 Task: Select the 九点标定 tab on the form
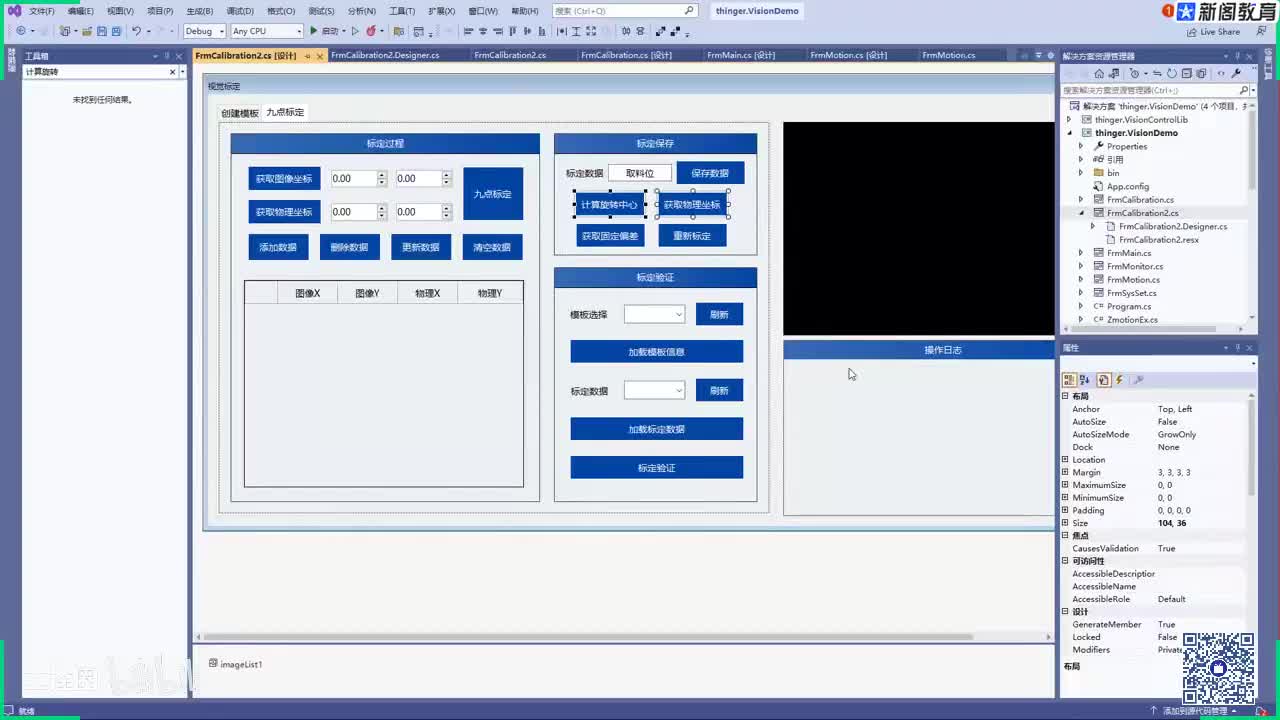285,112
